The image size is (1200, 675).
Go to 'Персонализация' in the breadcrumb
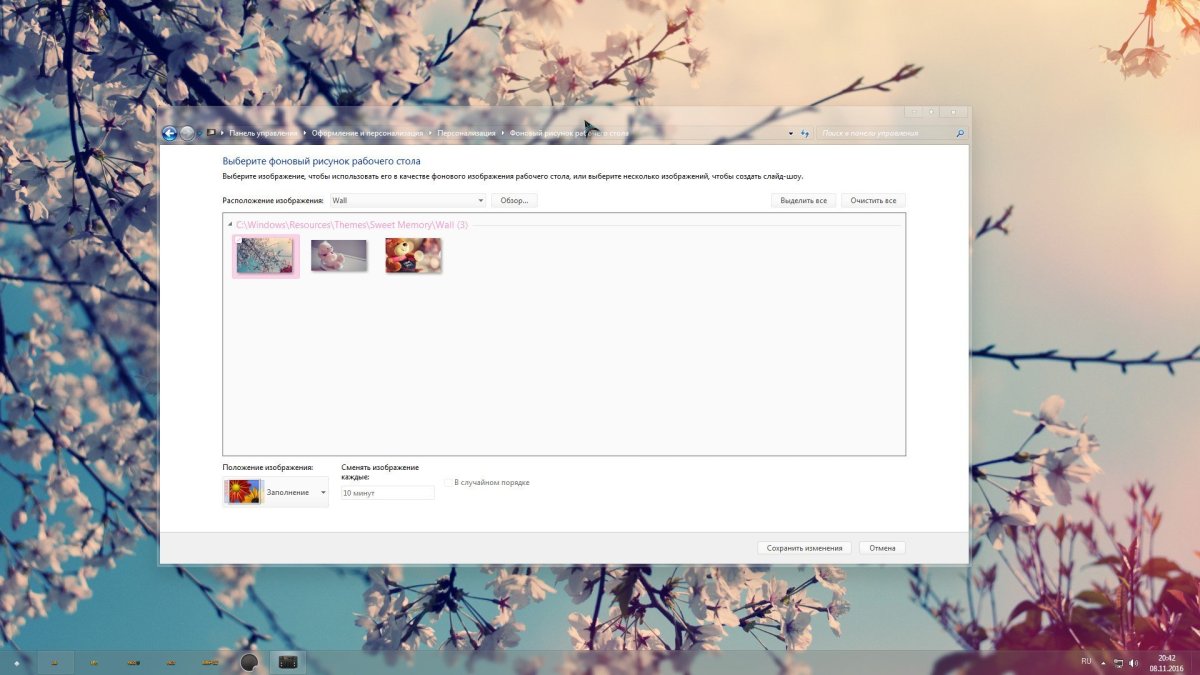[466, 133]
